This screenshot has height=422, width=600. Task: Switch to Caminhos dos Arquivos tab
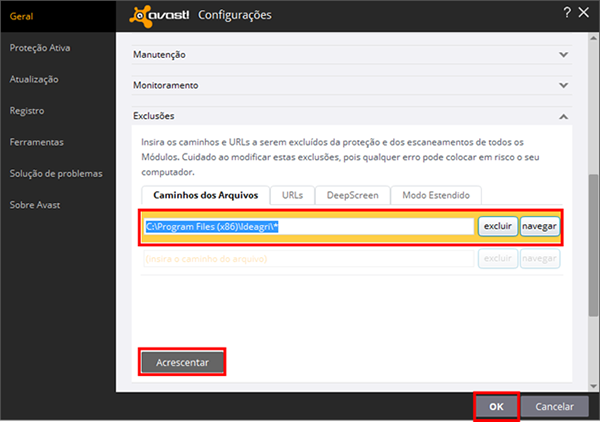(205, 195)
